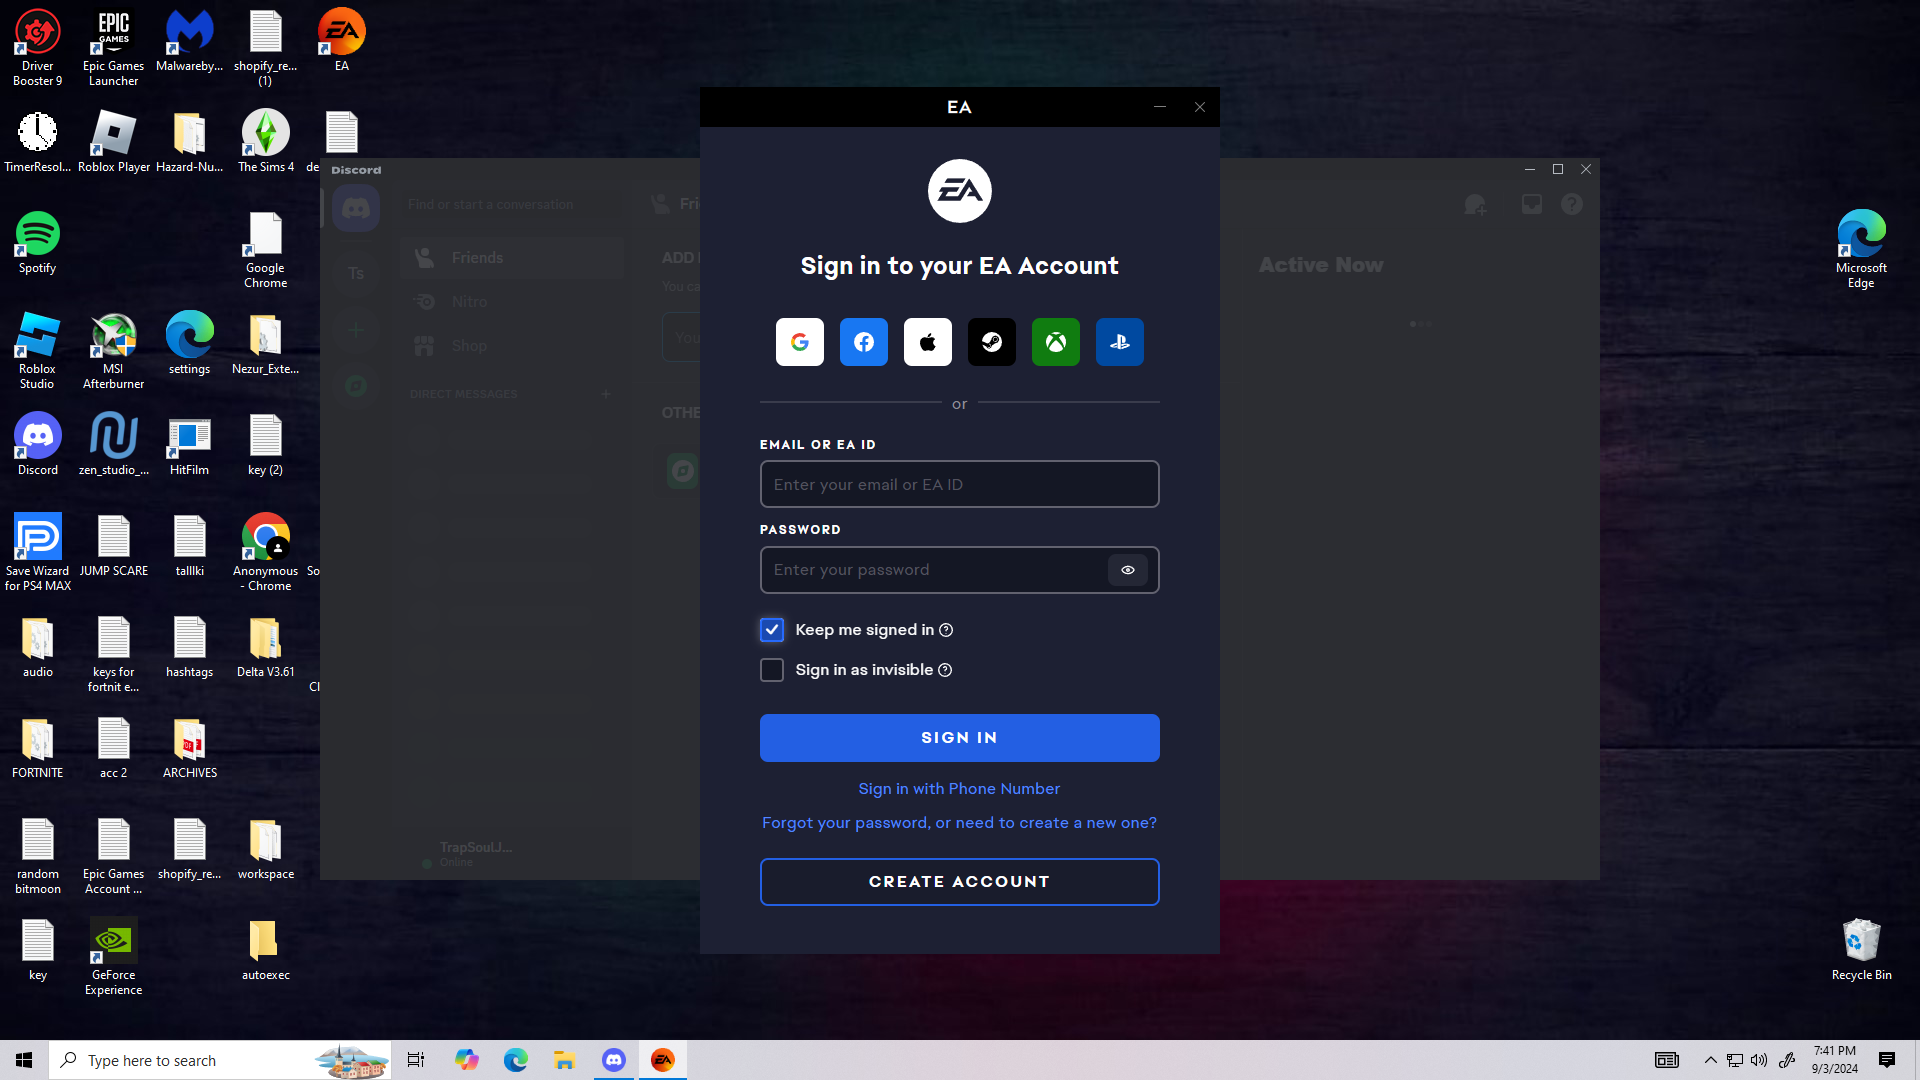Focus the Email or EA ID field
This screenshot has width=1920, height=1080.
[x=959, y=484]
